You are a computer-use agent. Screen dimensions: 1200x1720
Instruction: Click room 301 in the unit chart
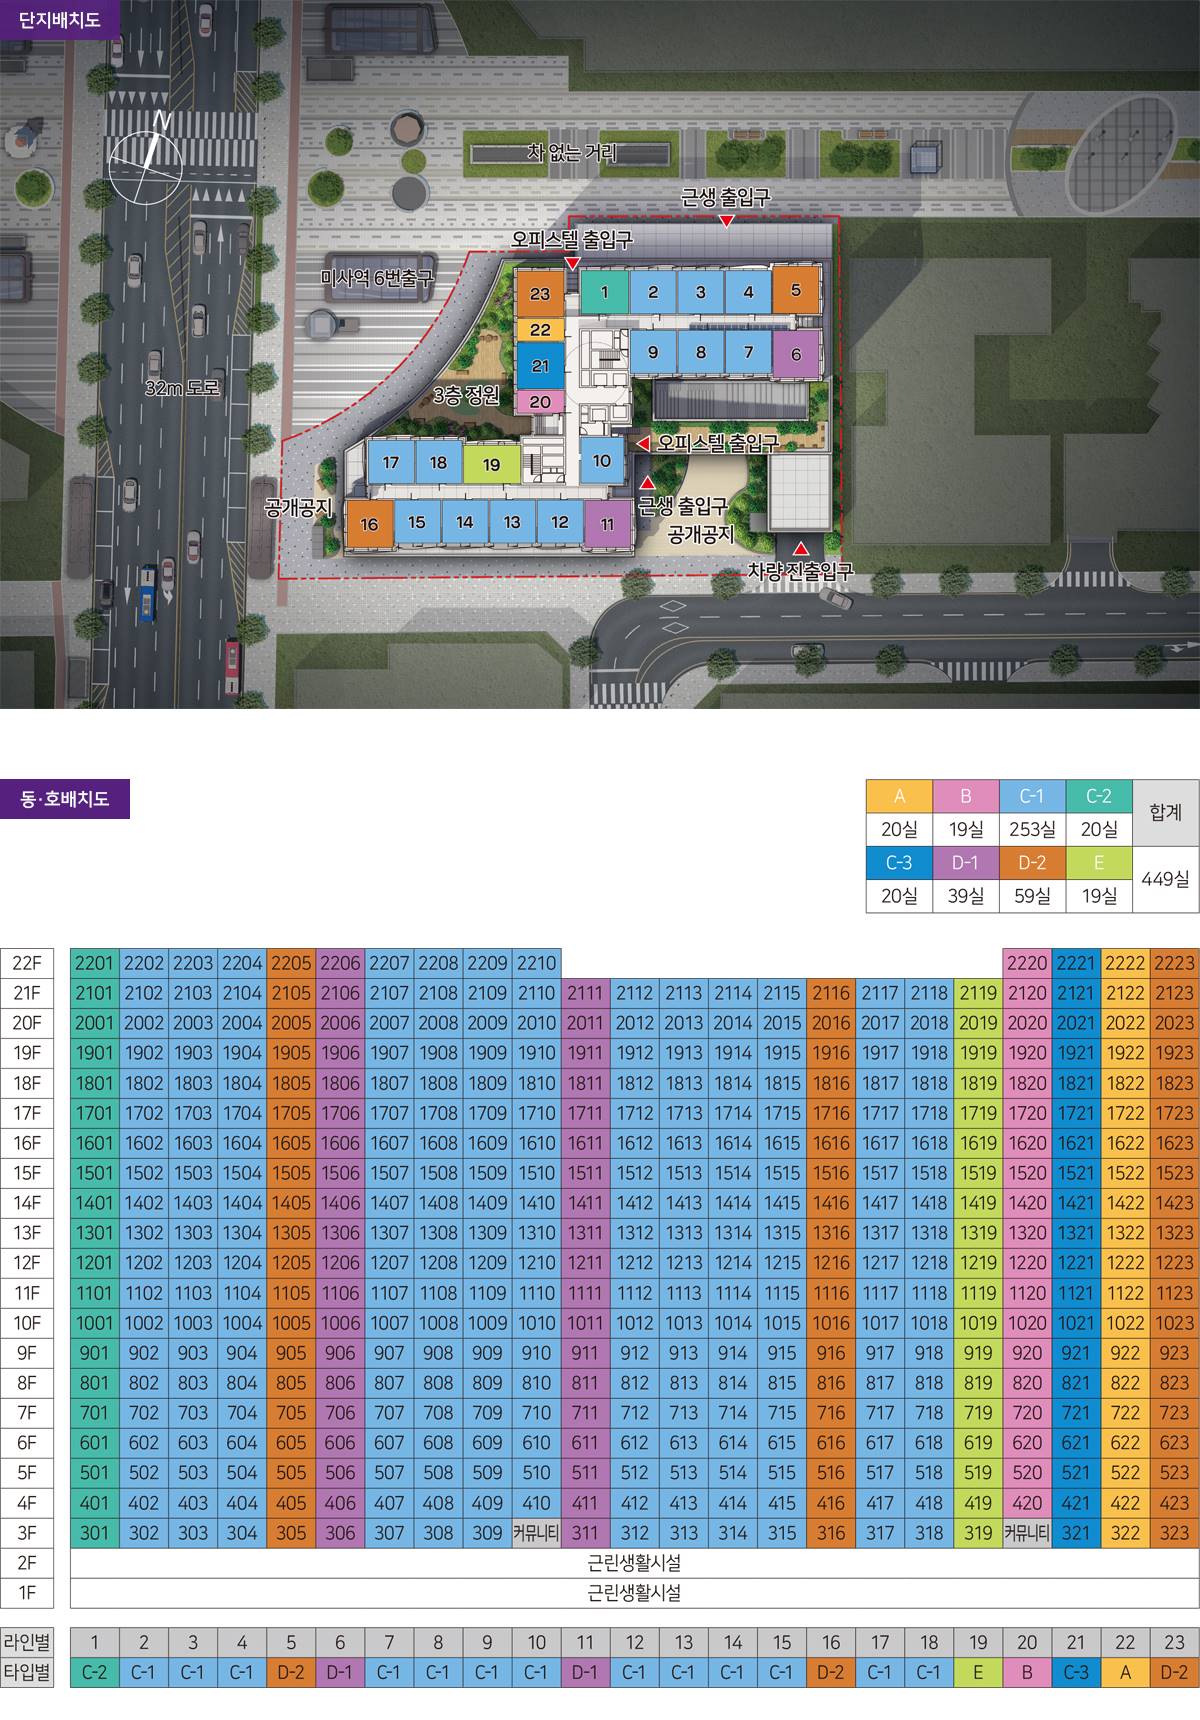coord(95,1533)
